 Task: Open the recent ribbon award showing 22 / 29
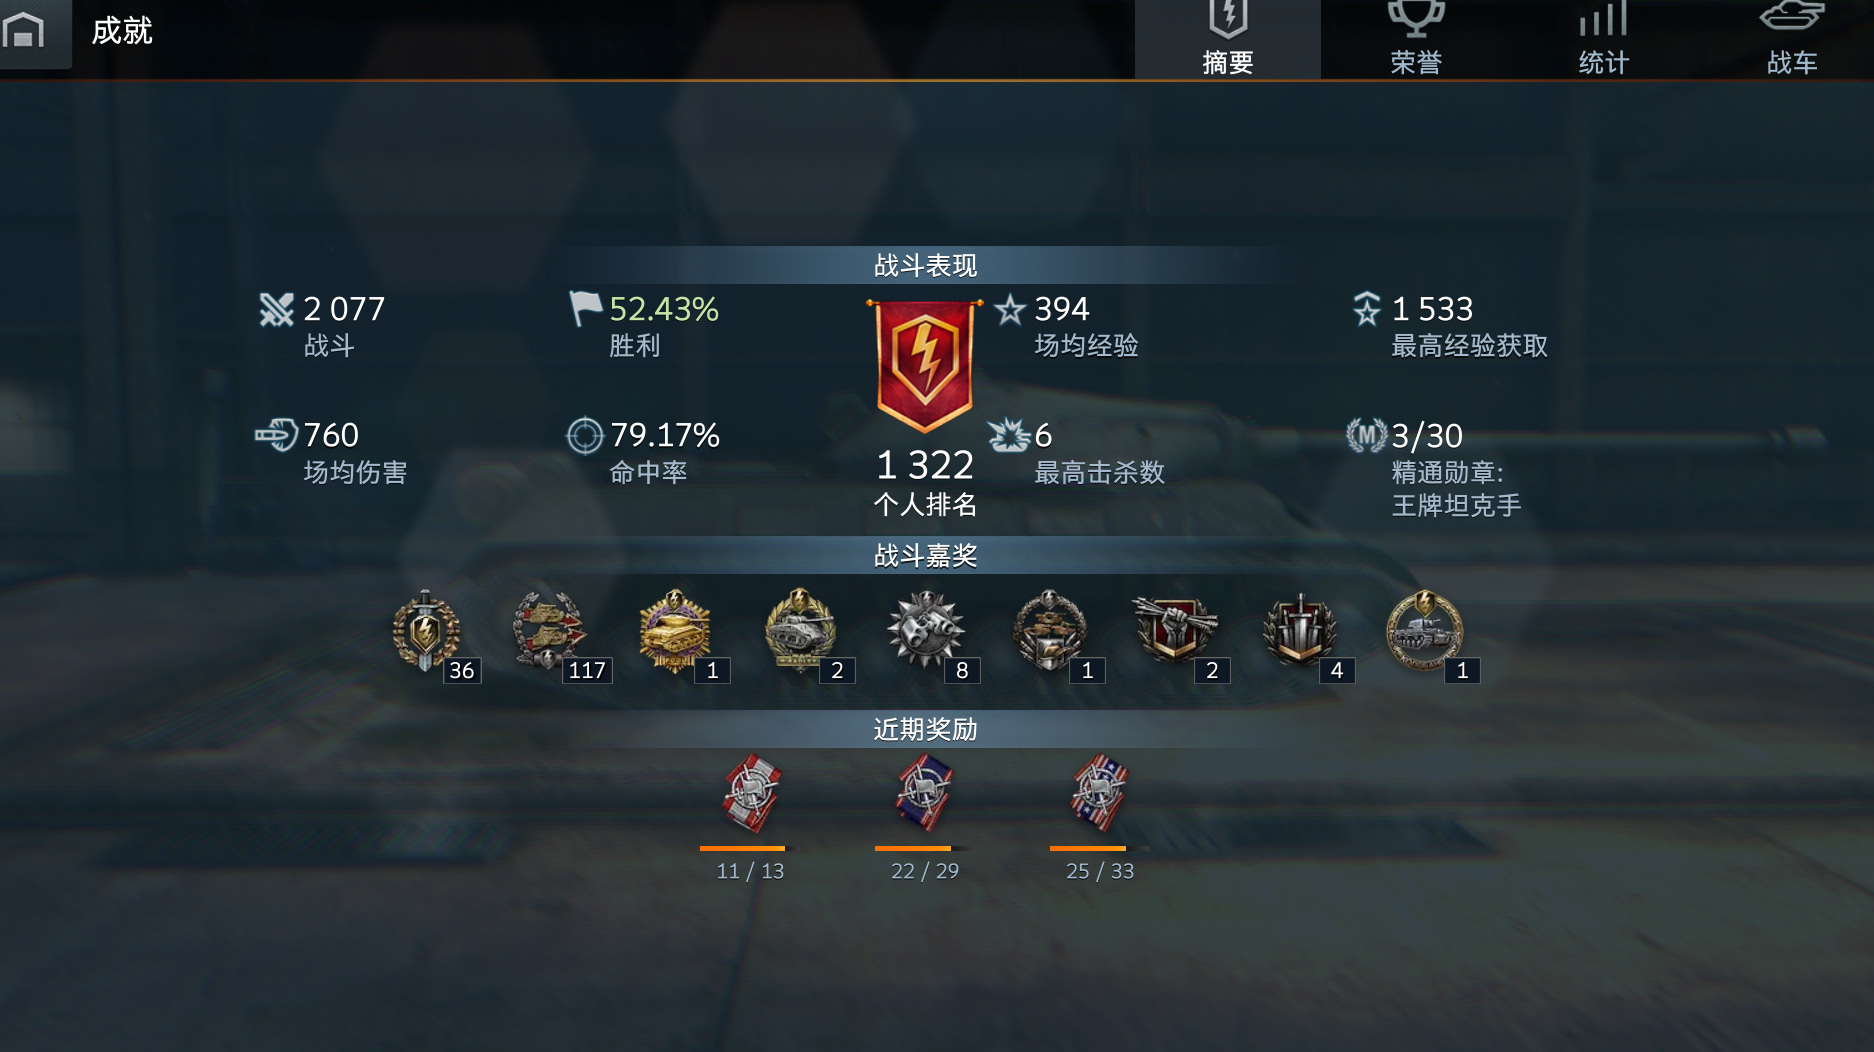point(924,793)
